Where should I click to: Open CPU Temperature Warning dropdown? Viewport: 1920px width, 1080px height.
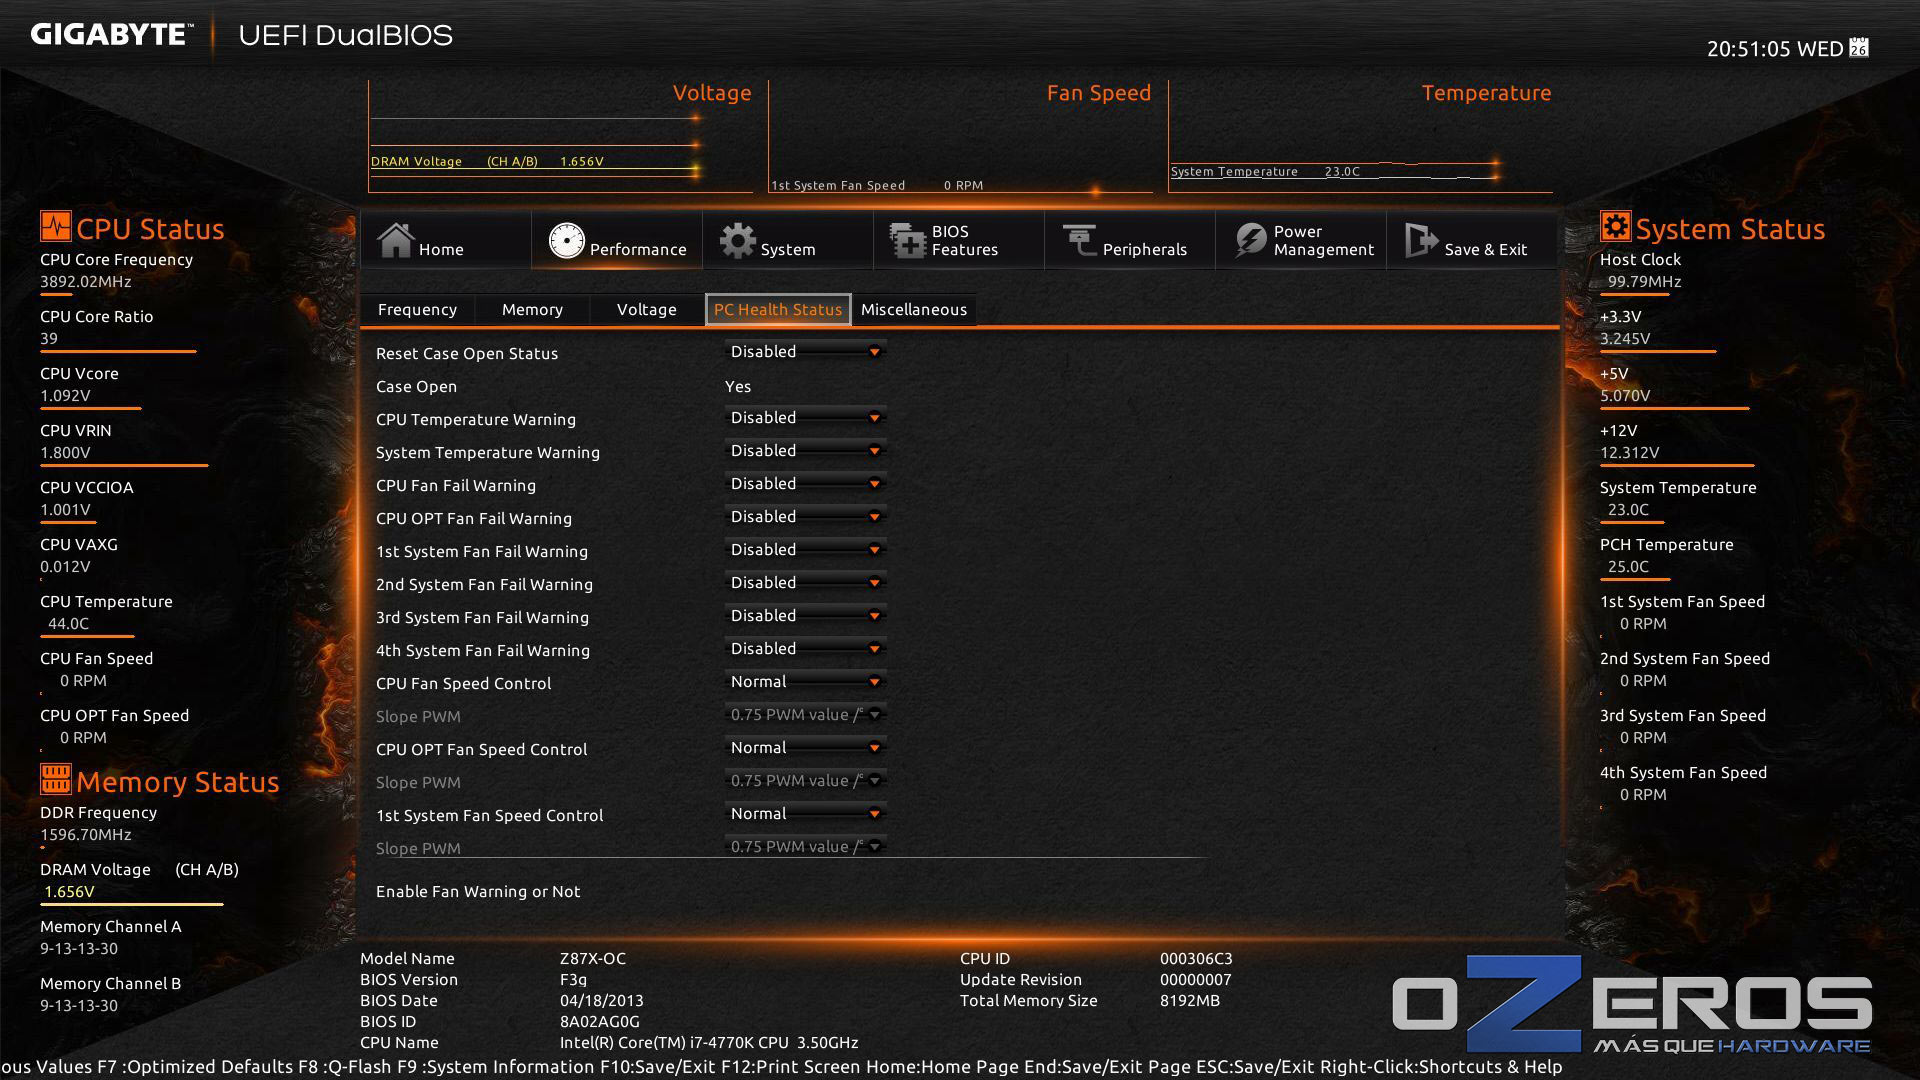pos(805,418)
